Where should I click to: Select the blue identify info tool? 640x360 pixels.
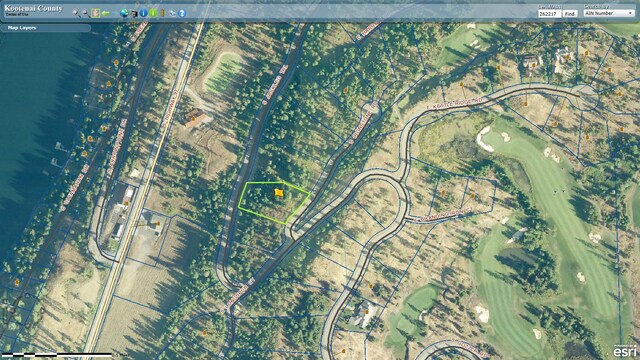143,13
